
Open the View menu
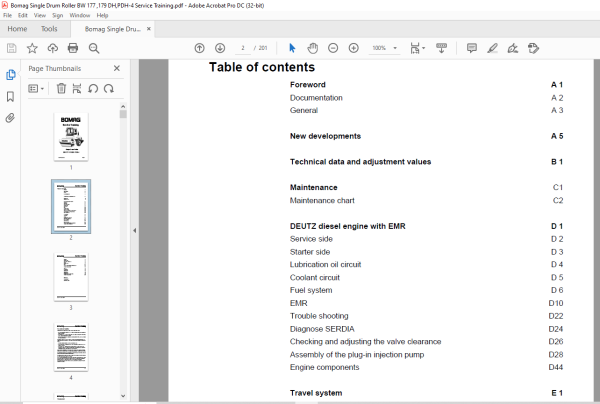tap(40, 15)
